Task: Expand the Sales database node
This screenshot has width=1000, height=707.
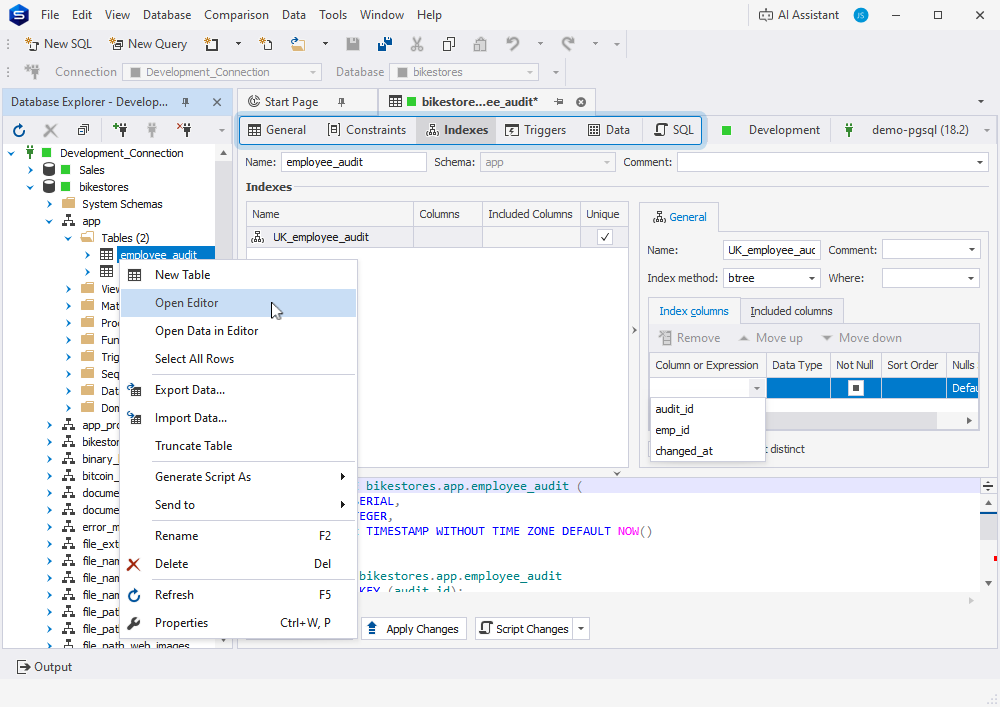Action: click(30, 170)
